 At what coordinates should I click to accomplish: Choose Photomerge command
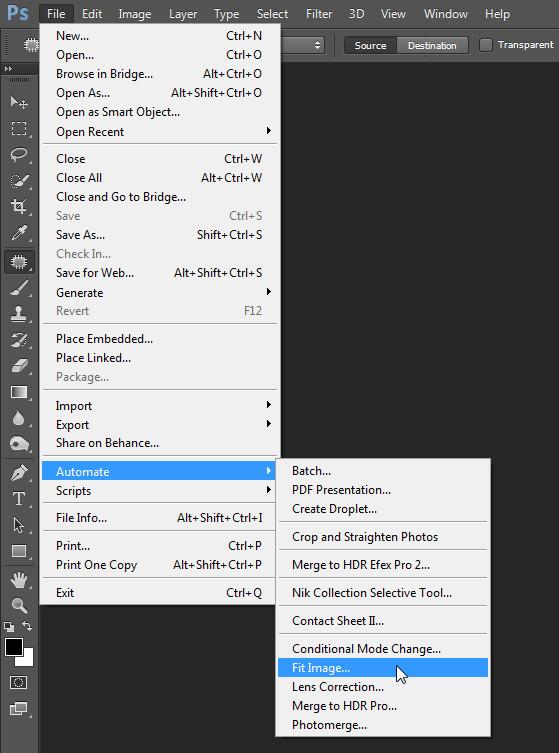click(x=383, y=725)
